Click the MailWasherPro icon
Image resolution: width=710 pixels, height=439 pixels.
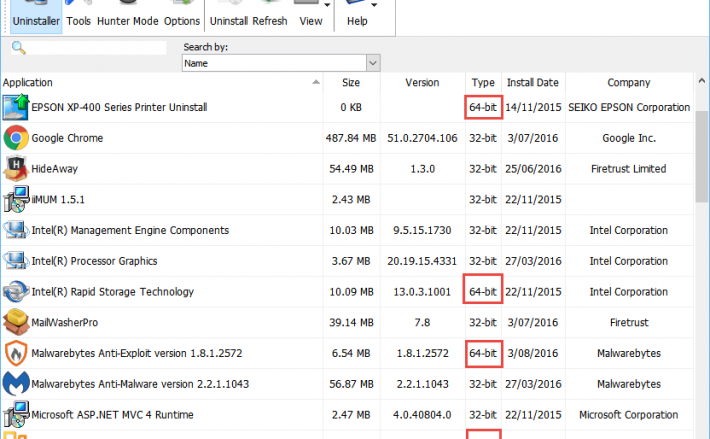(x=16, y=322)
